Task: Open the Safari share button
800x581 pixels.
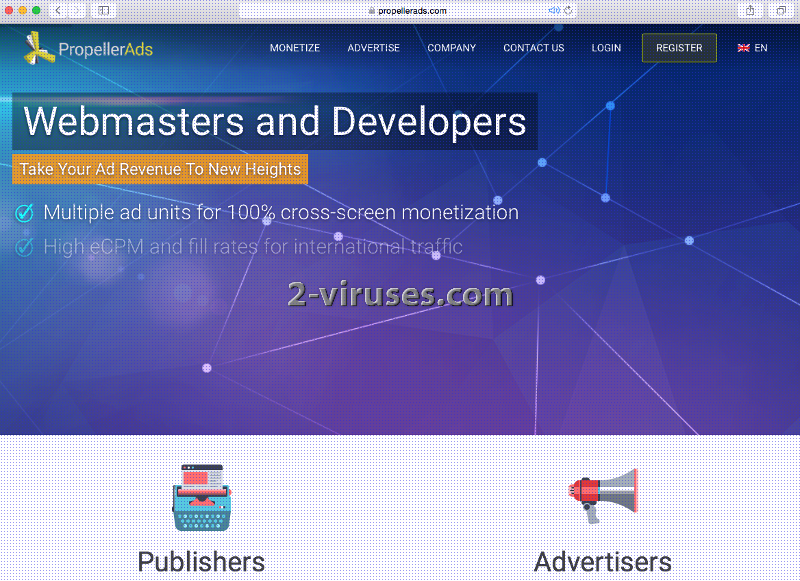Action: tap(750, 10)
